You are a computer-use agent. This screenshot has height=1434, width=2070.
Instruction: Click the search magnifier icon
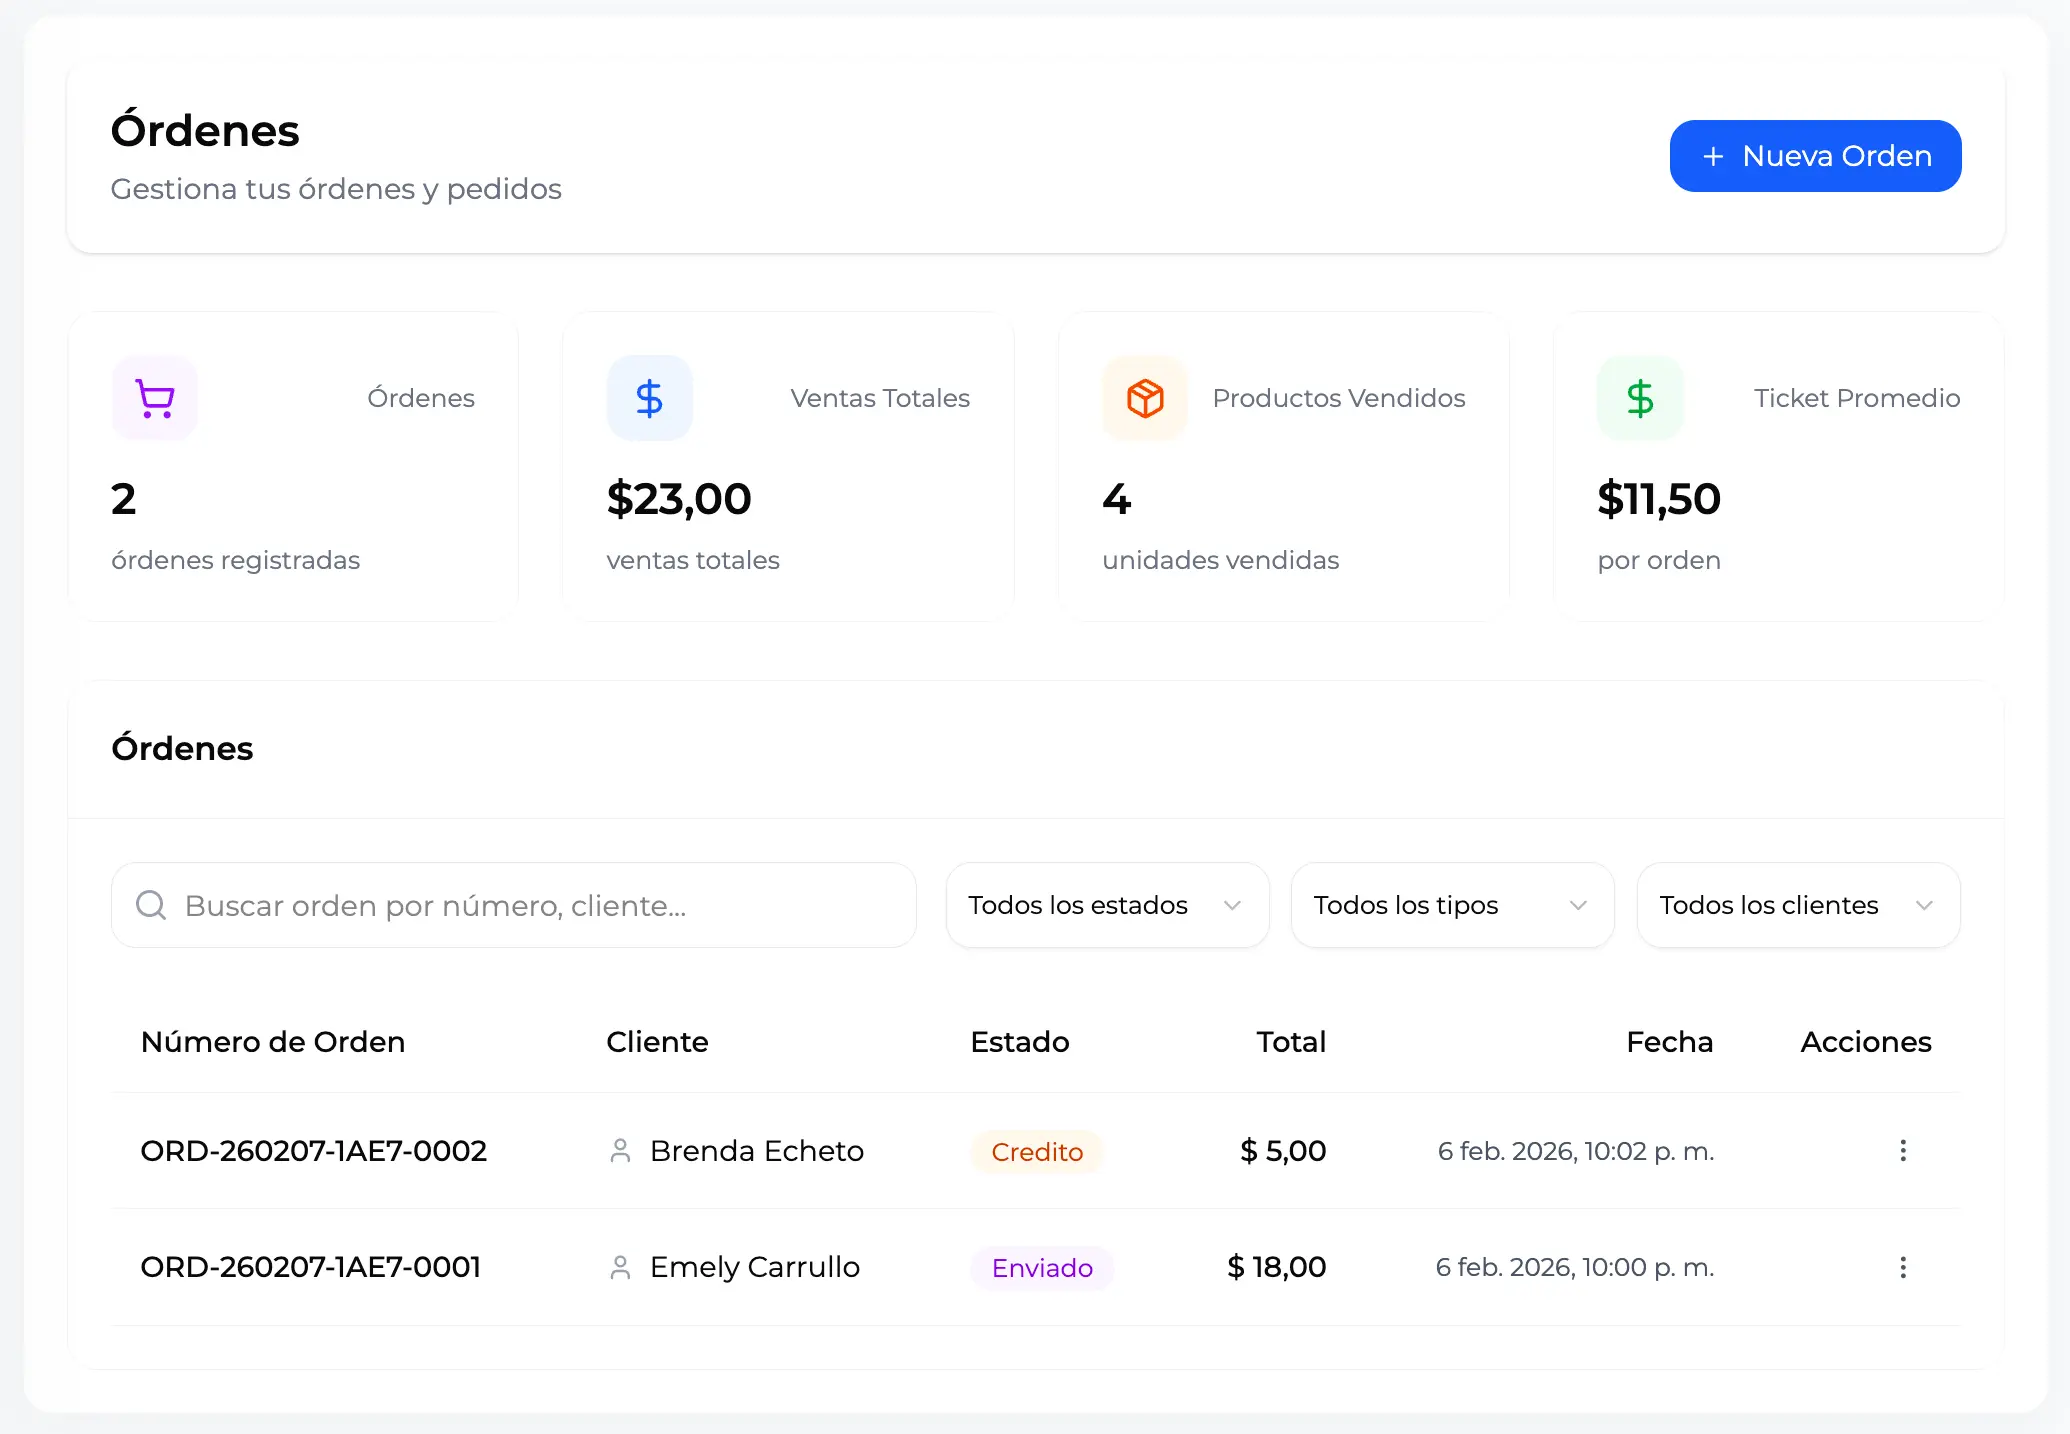pos(151,905)
